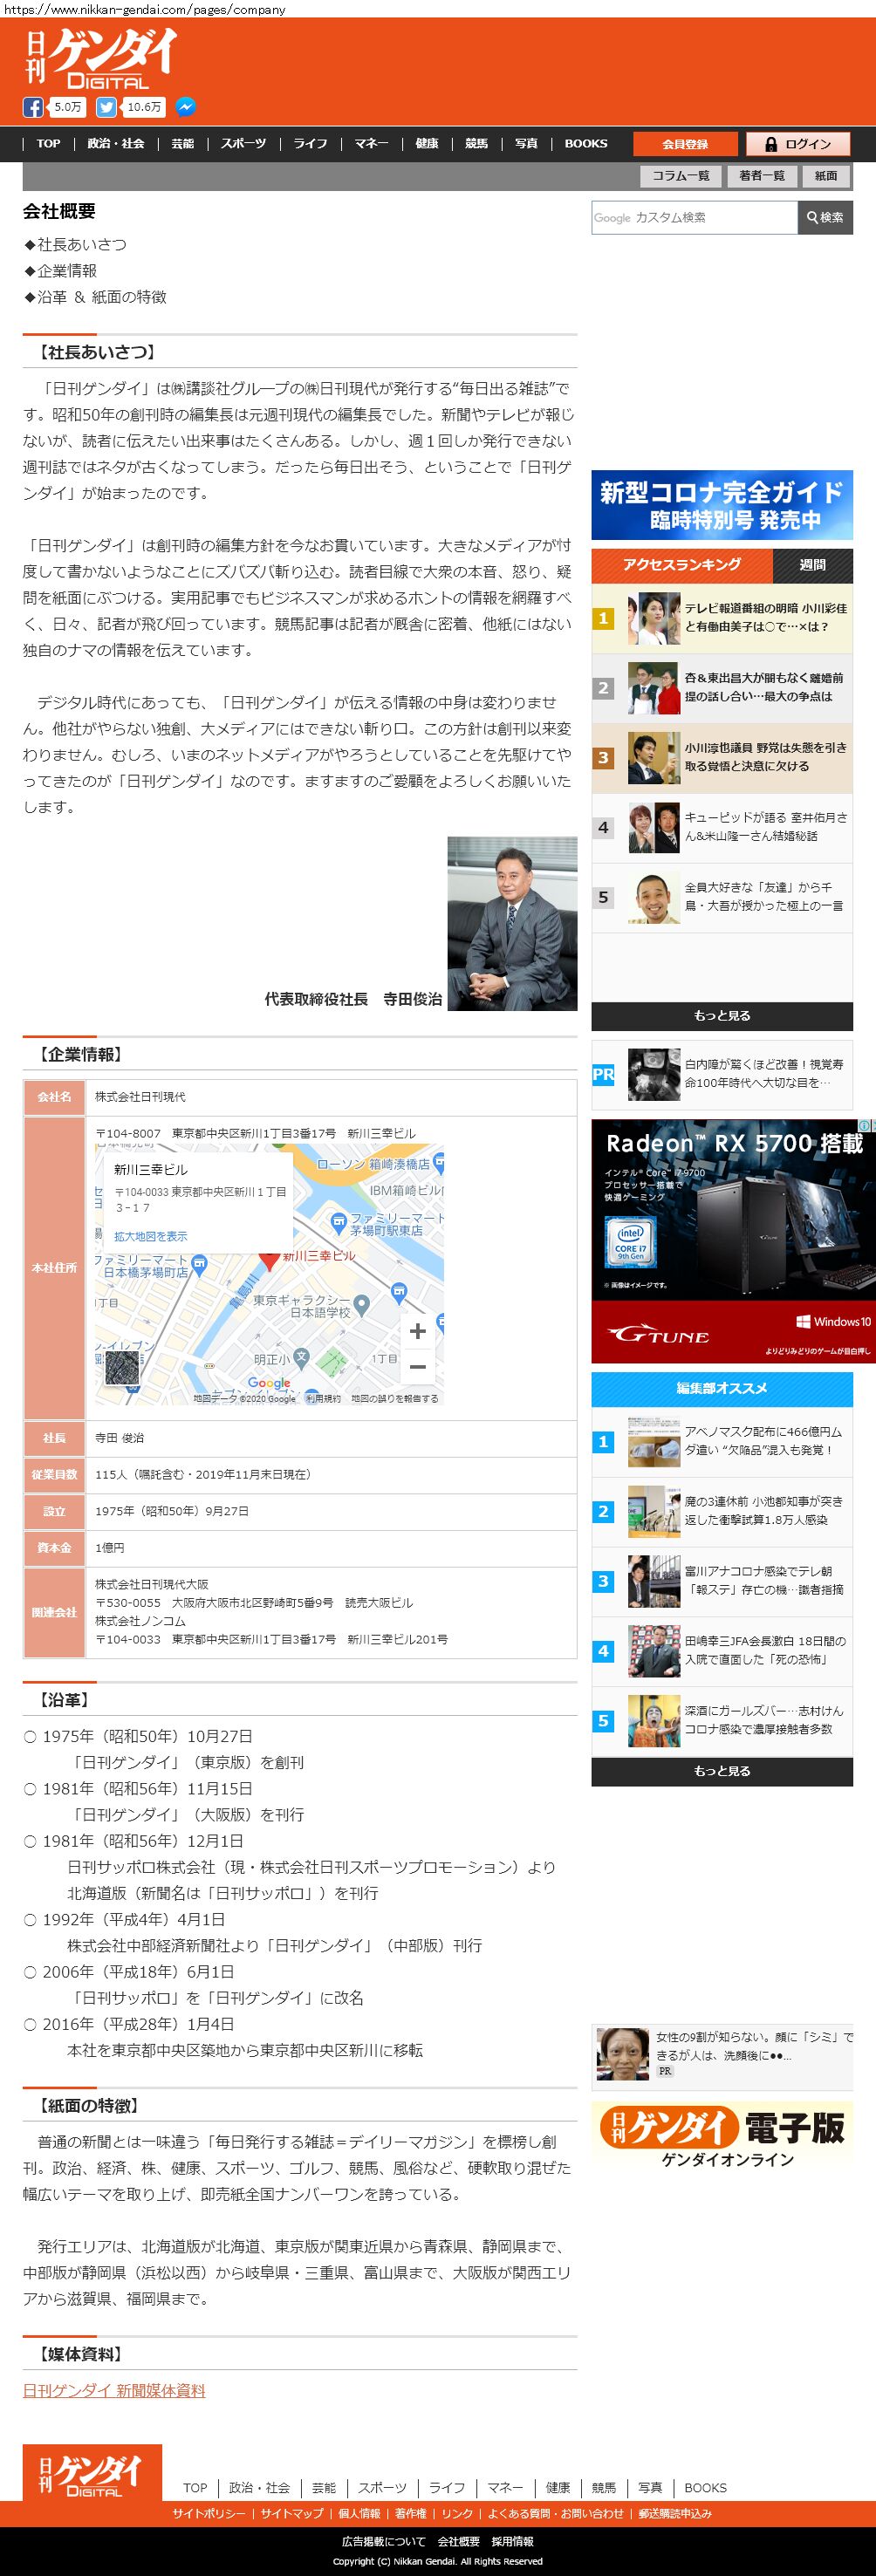Click the lock icon on ログイン button
Viewport: 876px width, 2576px height.
click(x=771, y=144)
